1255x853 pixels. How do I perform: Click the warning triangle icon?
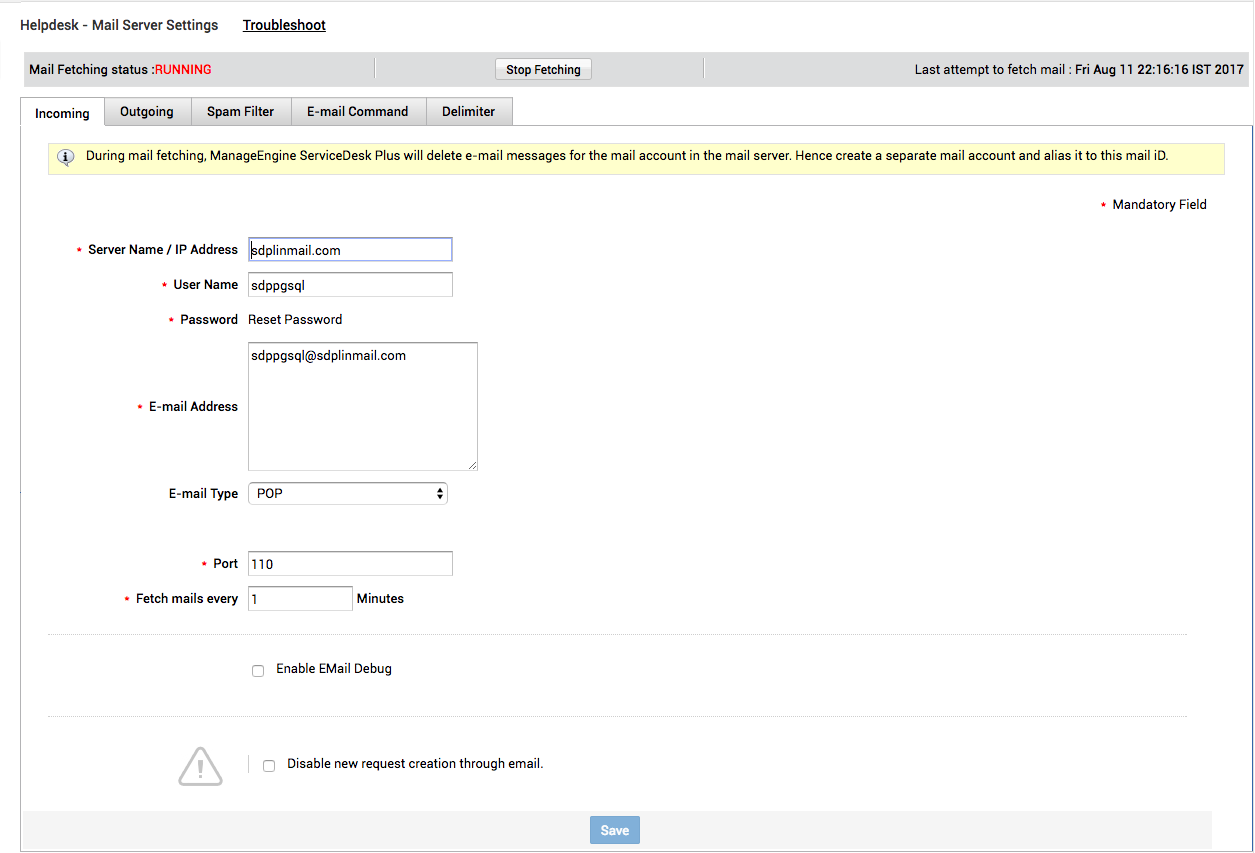tap(200, 766)
